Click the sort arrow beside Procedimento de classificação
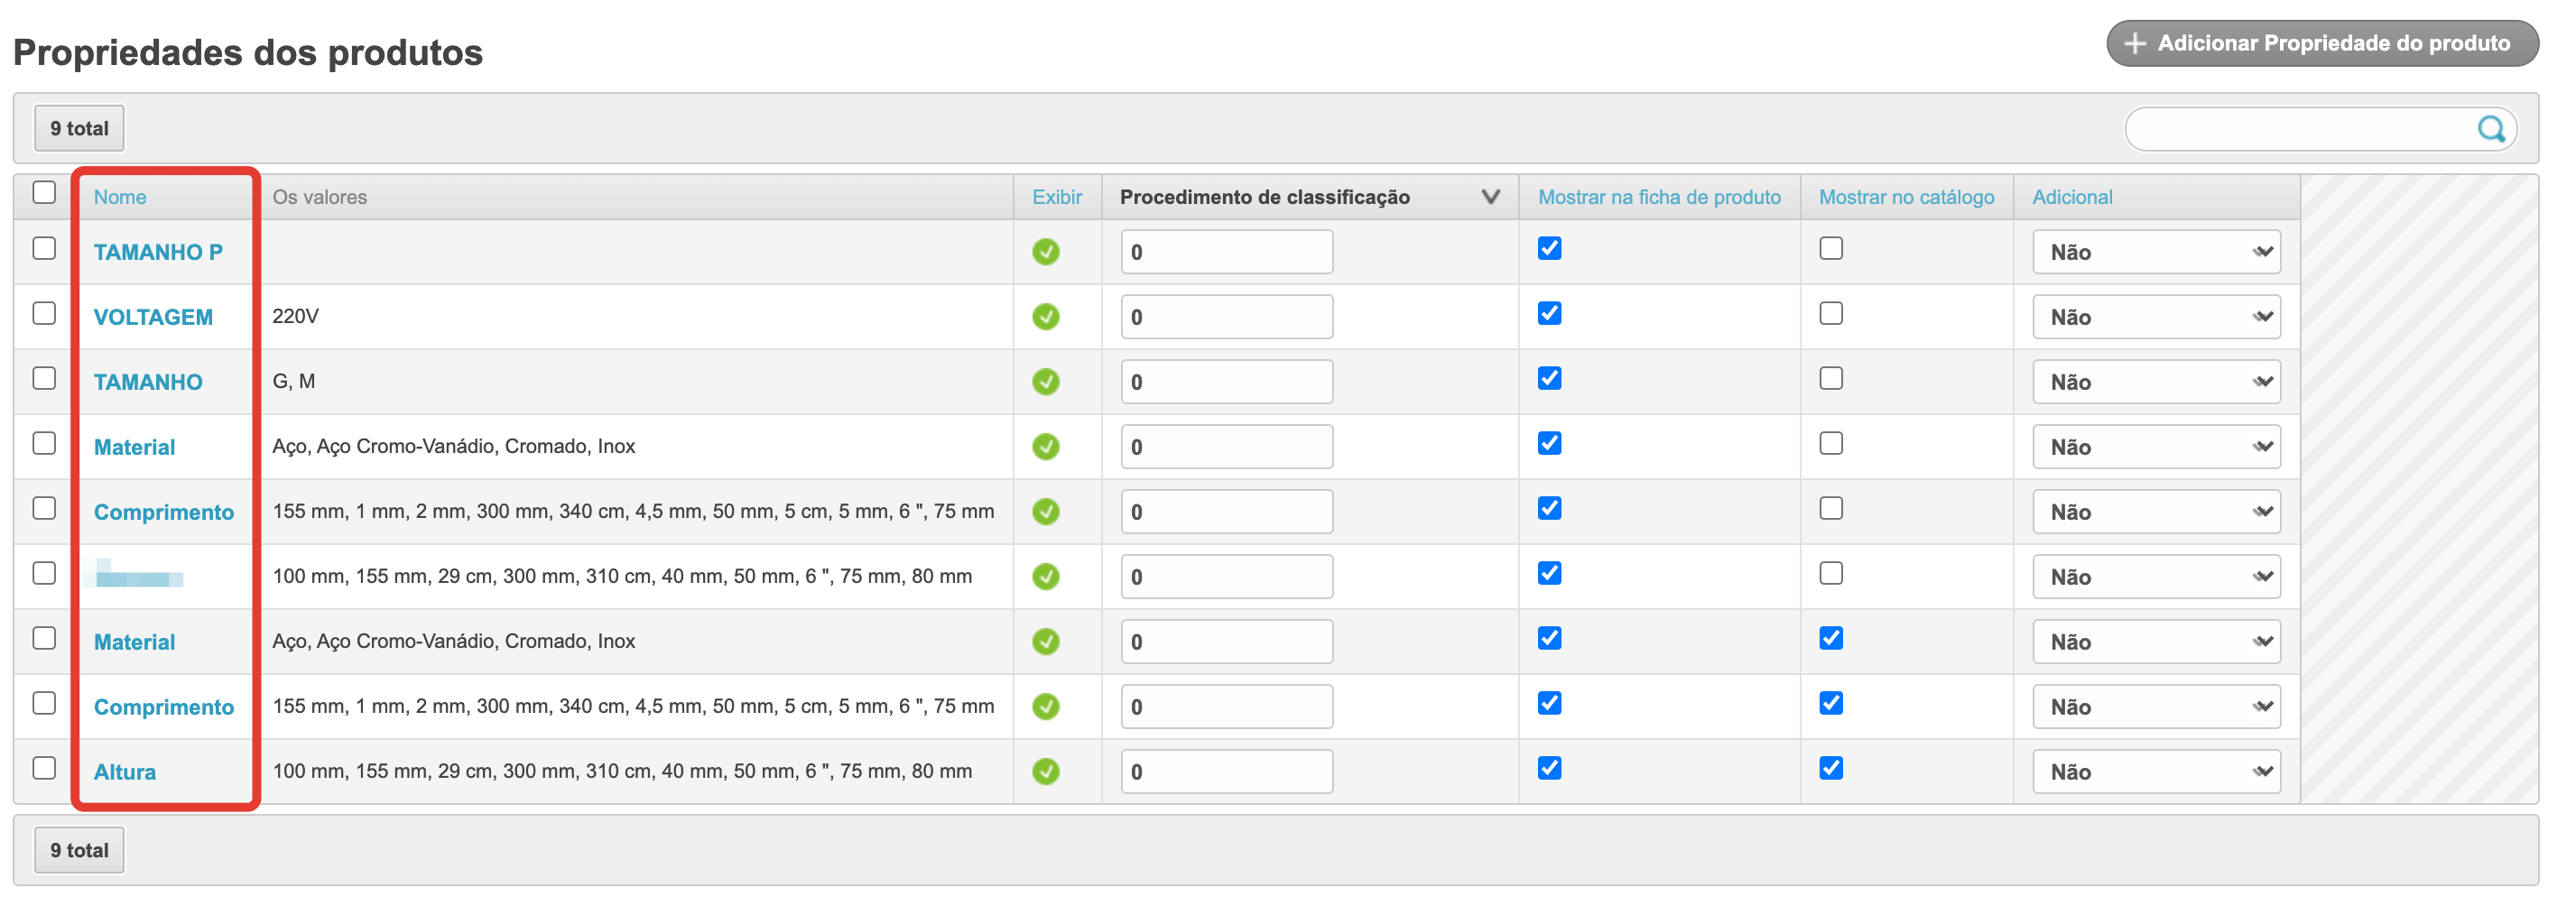Screen dimensions: 2576x915 pos(1490,197)
